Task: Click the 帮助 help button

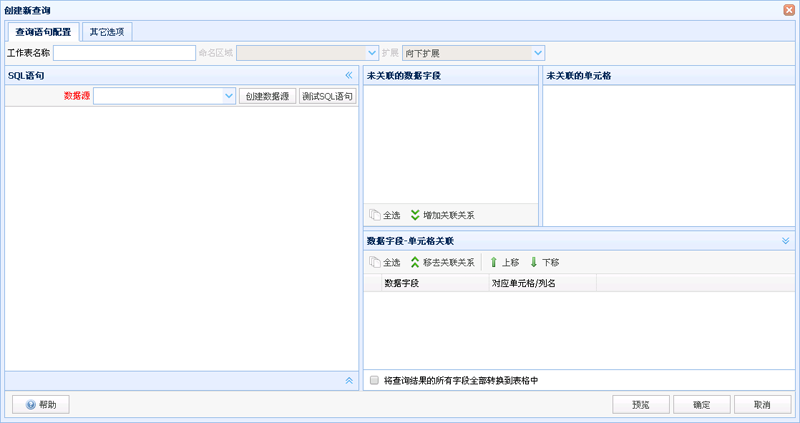Action: 41,404
